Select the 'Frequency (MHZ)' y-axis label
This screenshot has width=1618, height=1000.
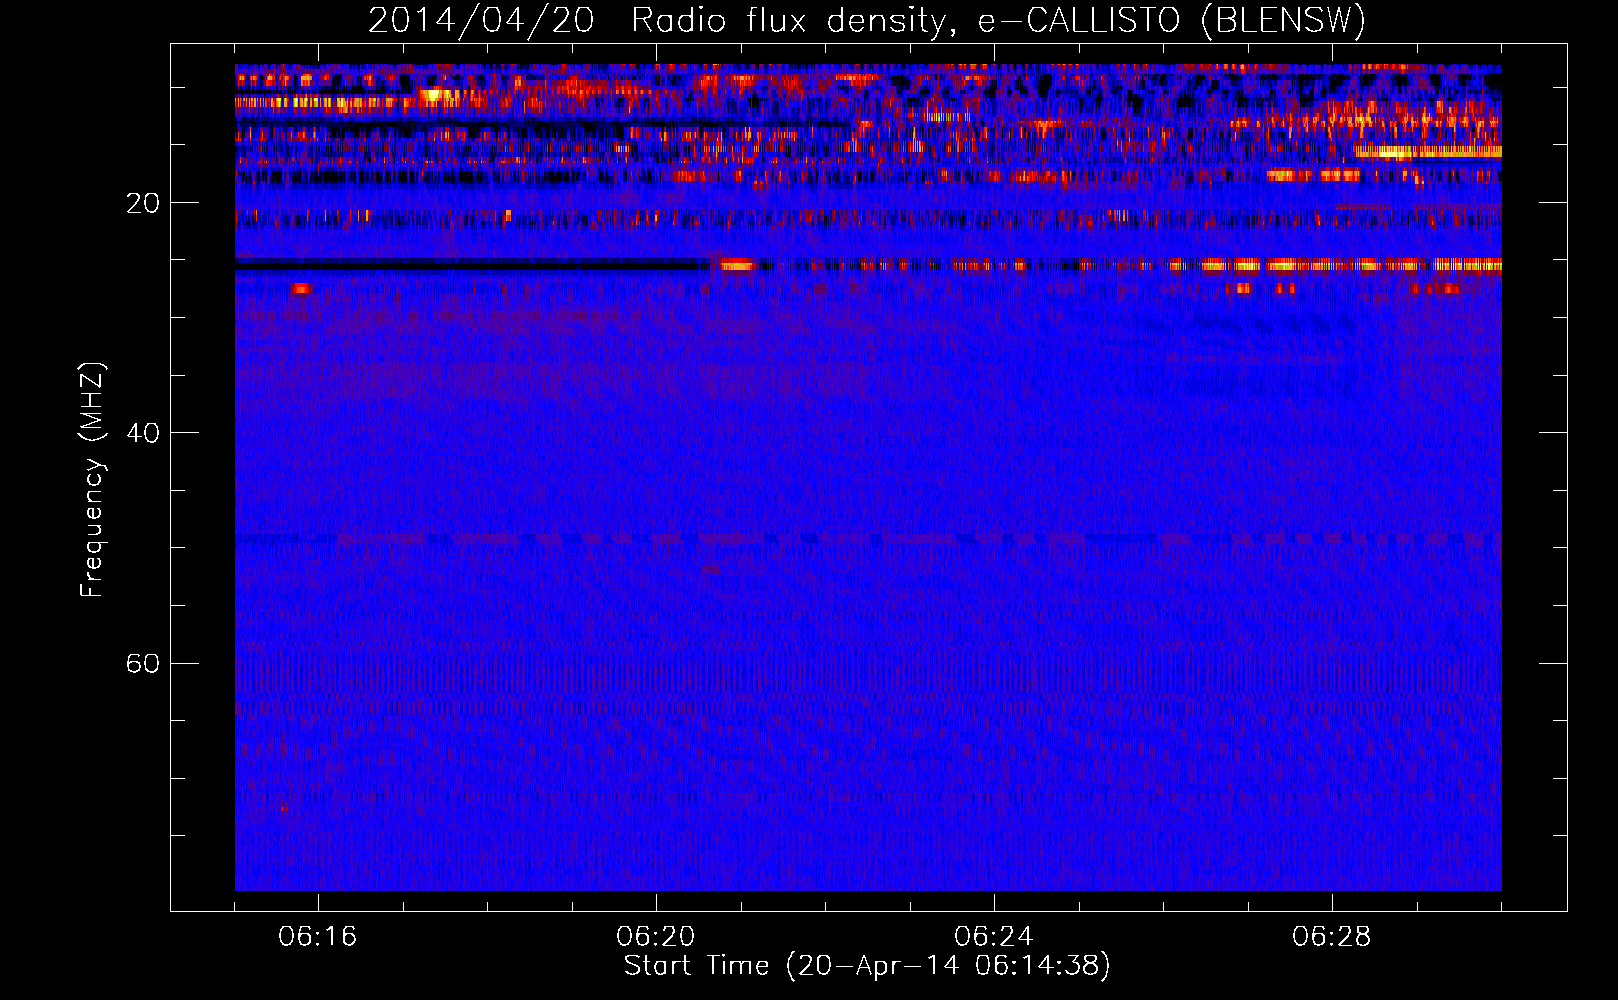coord(92,480)
